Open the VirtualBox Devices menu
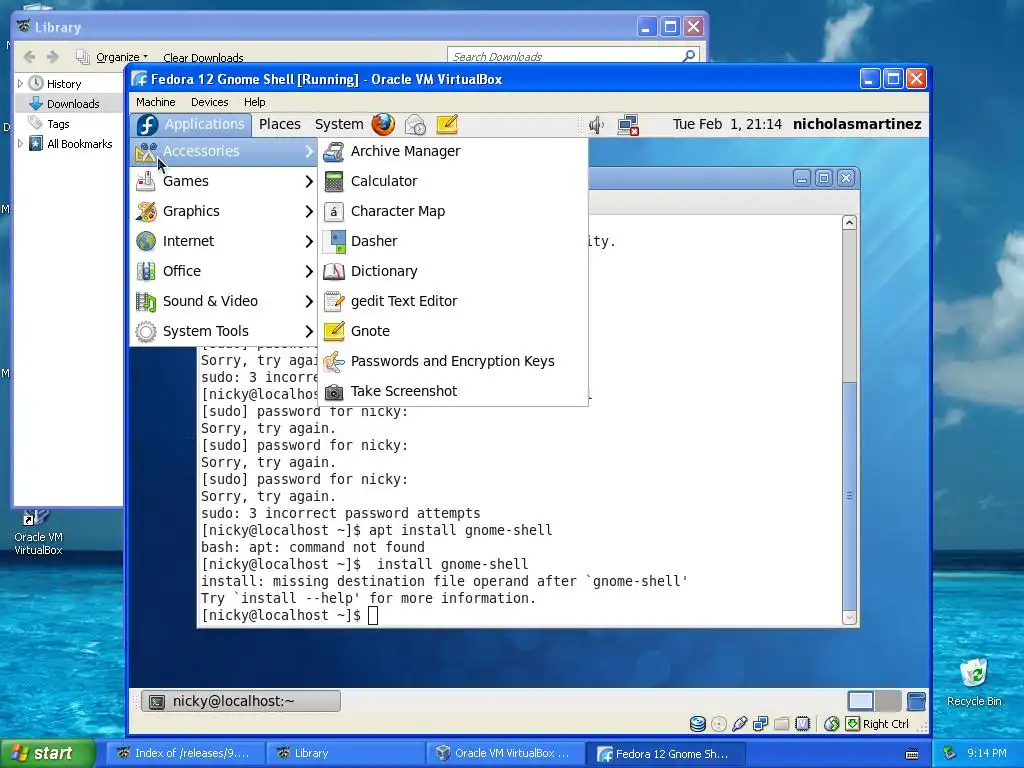Viewport: 1024px width, 768px height. 210,102
